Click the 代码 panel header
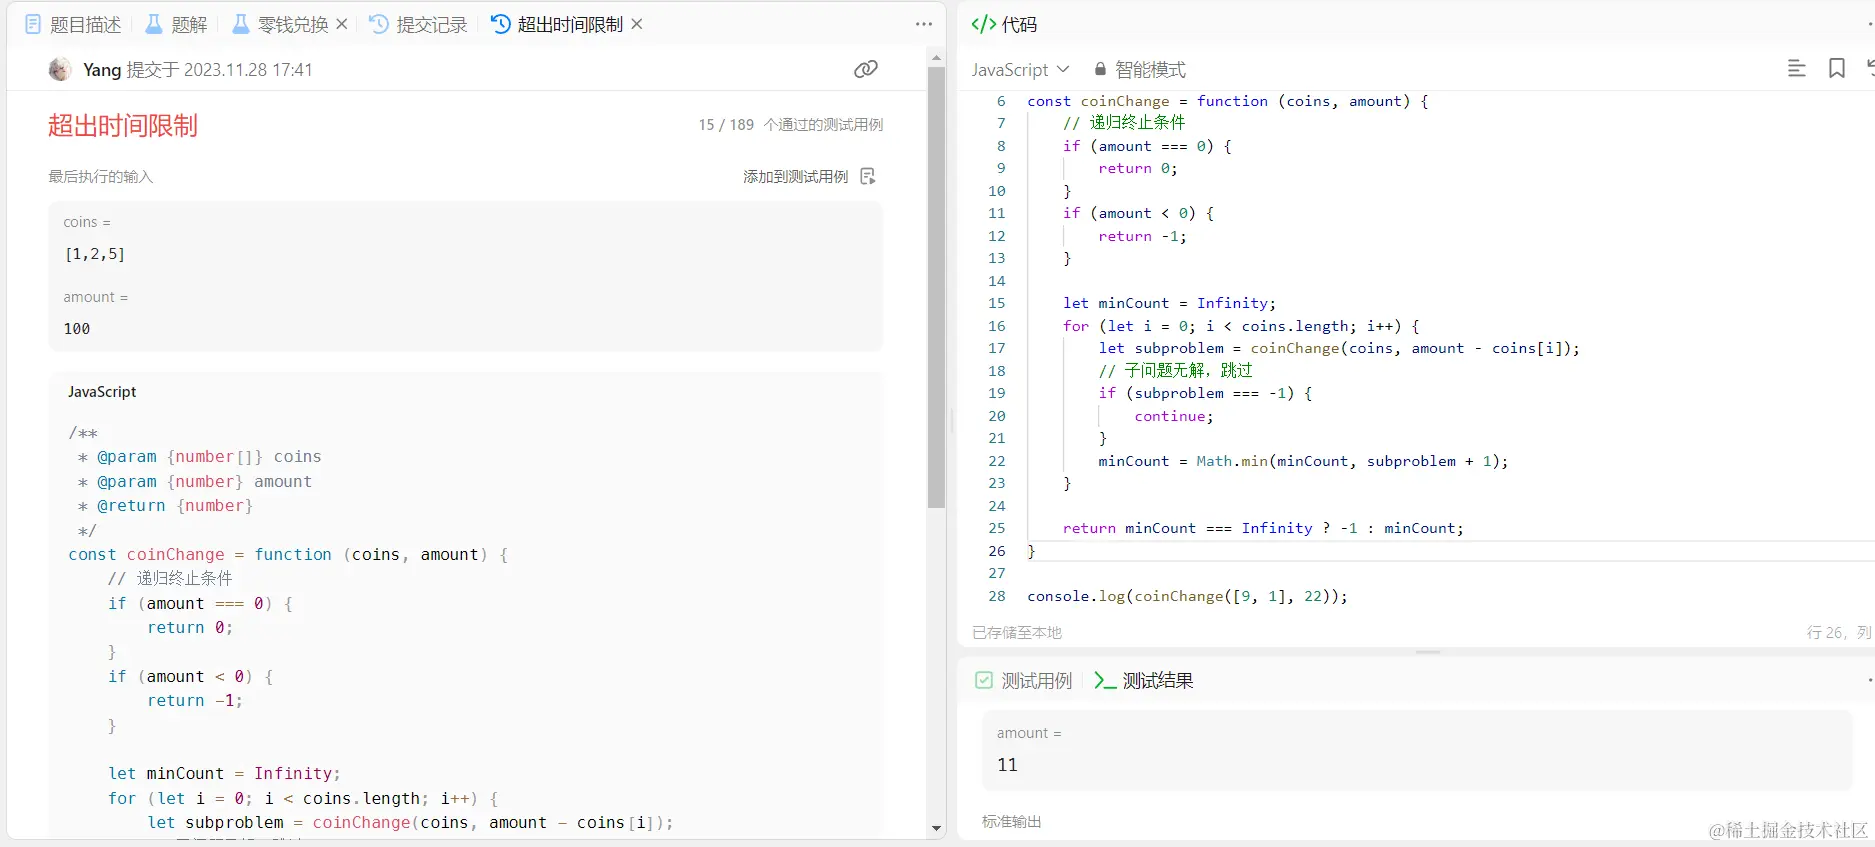 coord(1005,24)
